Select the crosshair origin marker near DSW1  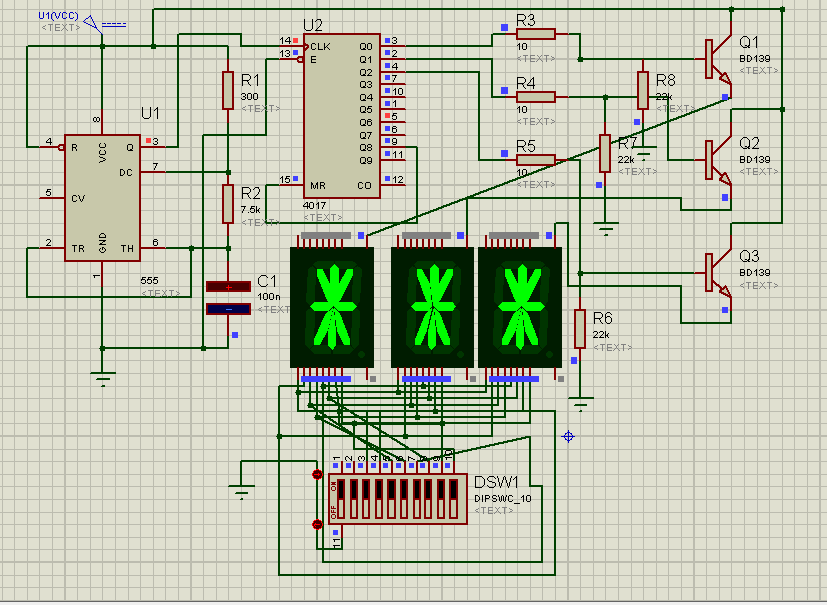568,436
